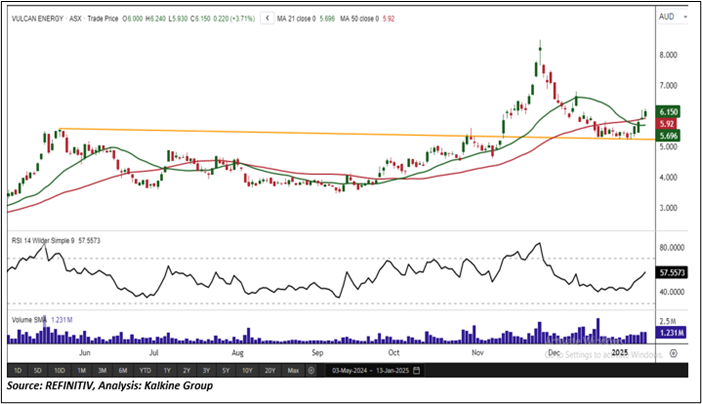Click the 2025 label on time axis

(620, 352)
